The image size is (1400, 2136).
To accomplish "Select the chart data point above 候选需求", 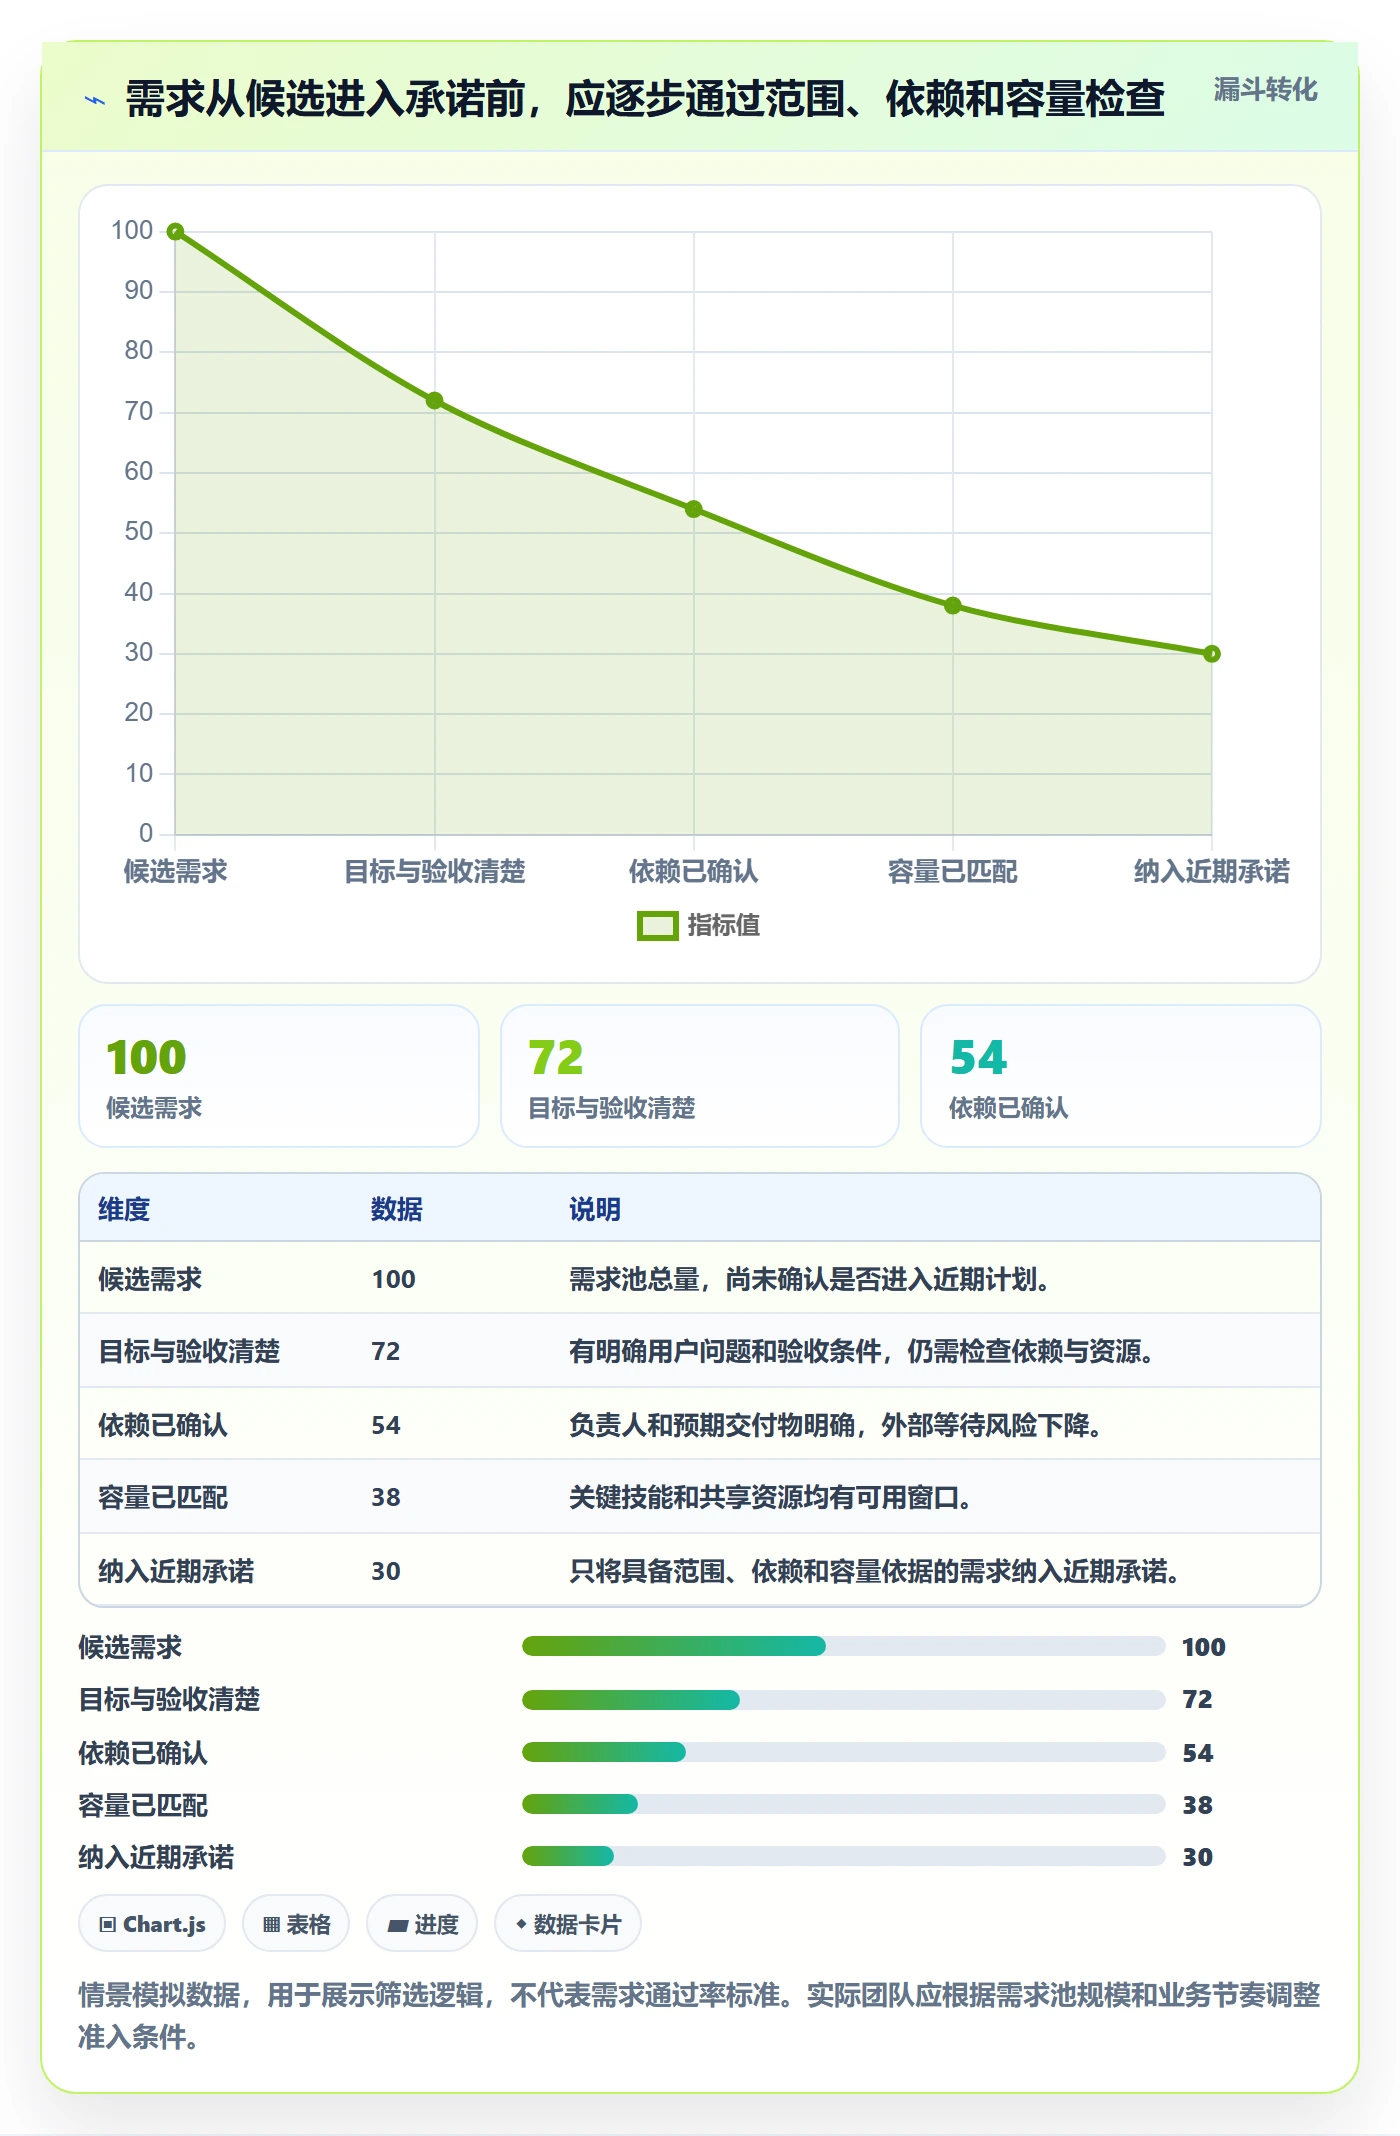I will [x=175, y=232].
